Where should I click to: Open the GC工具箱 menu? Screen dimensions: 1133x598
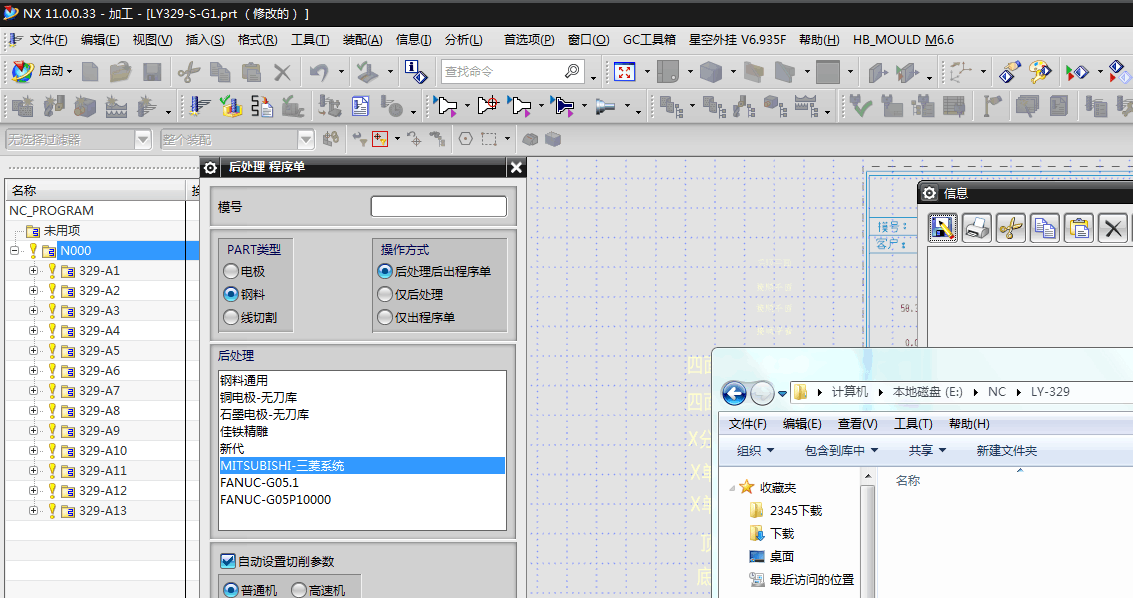[649, 40]
